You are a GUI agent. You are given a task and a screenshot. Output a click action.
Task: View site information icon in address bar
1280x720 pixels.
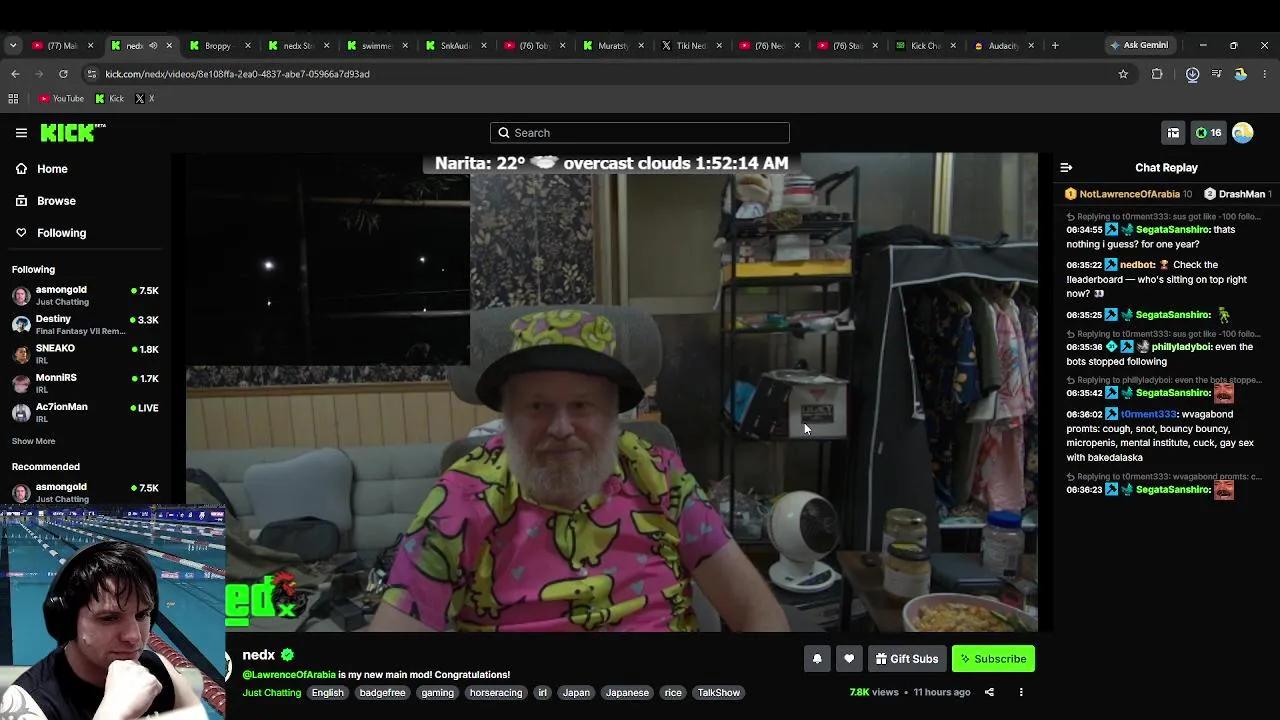[x=92, y=74]
